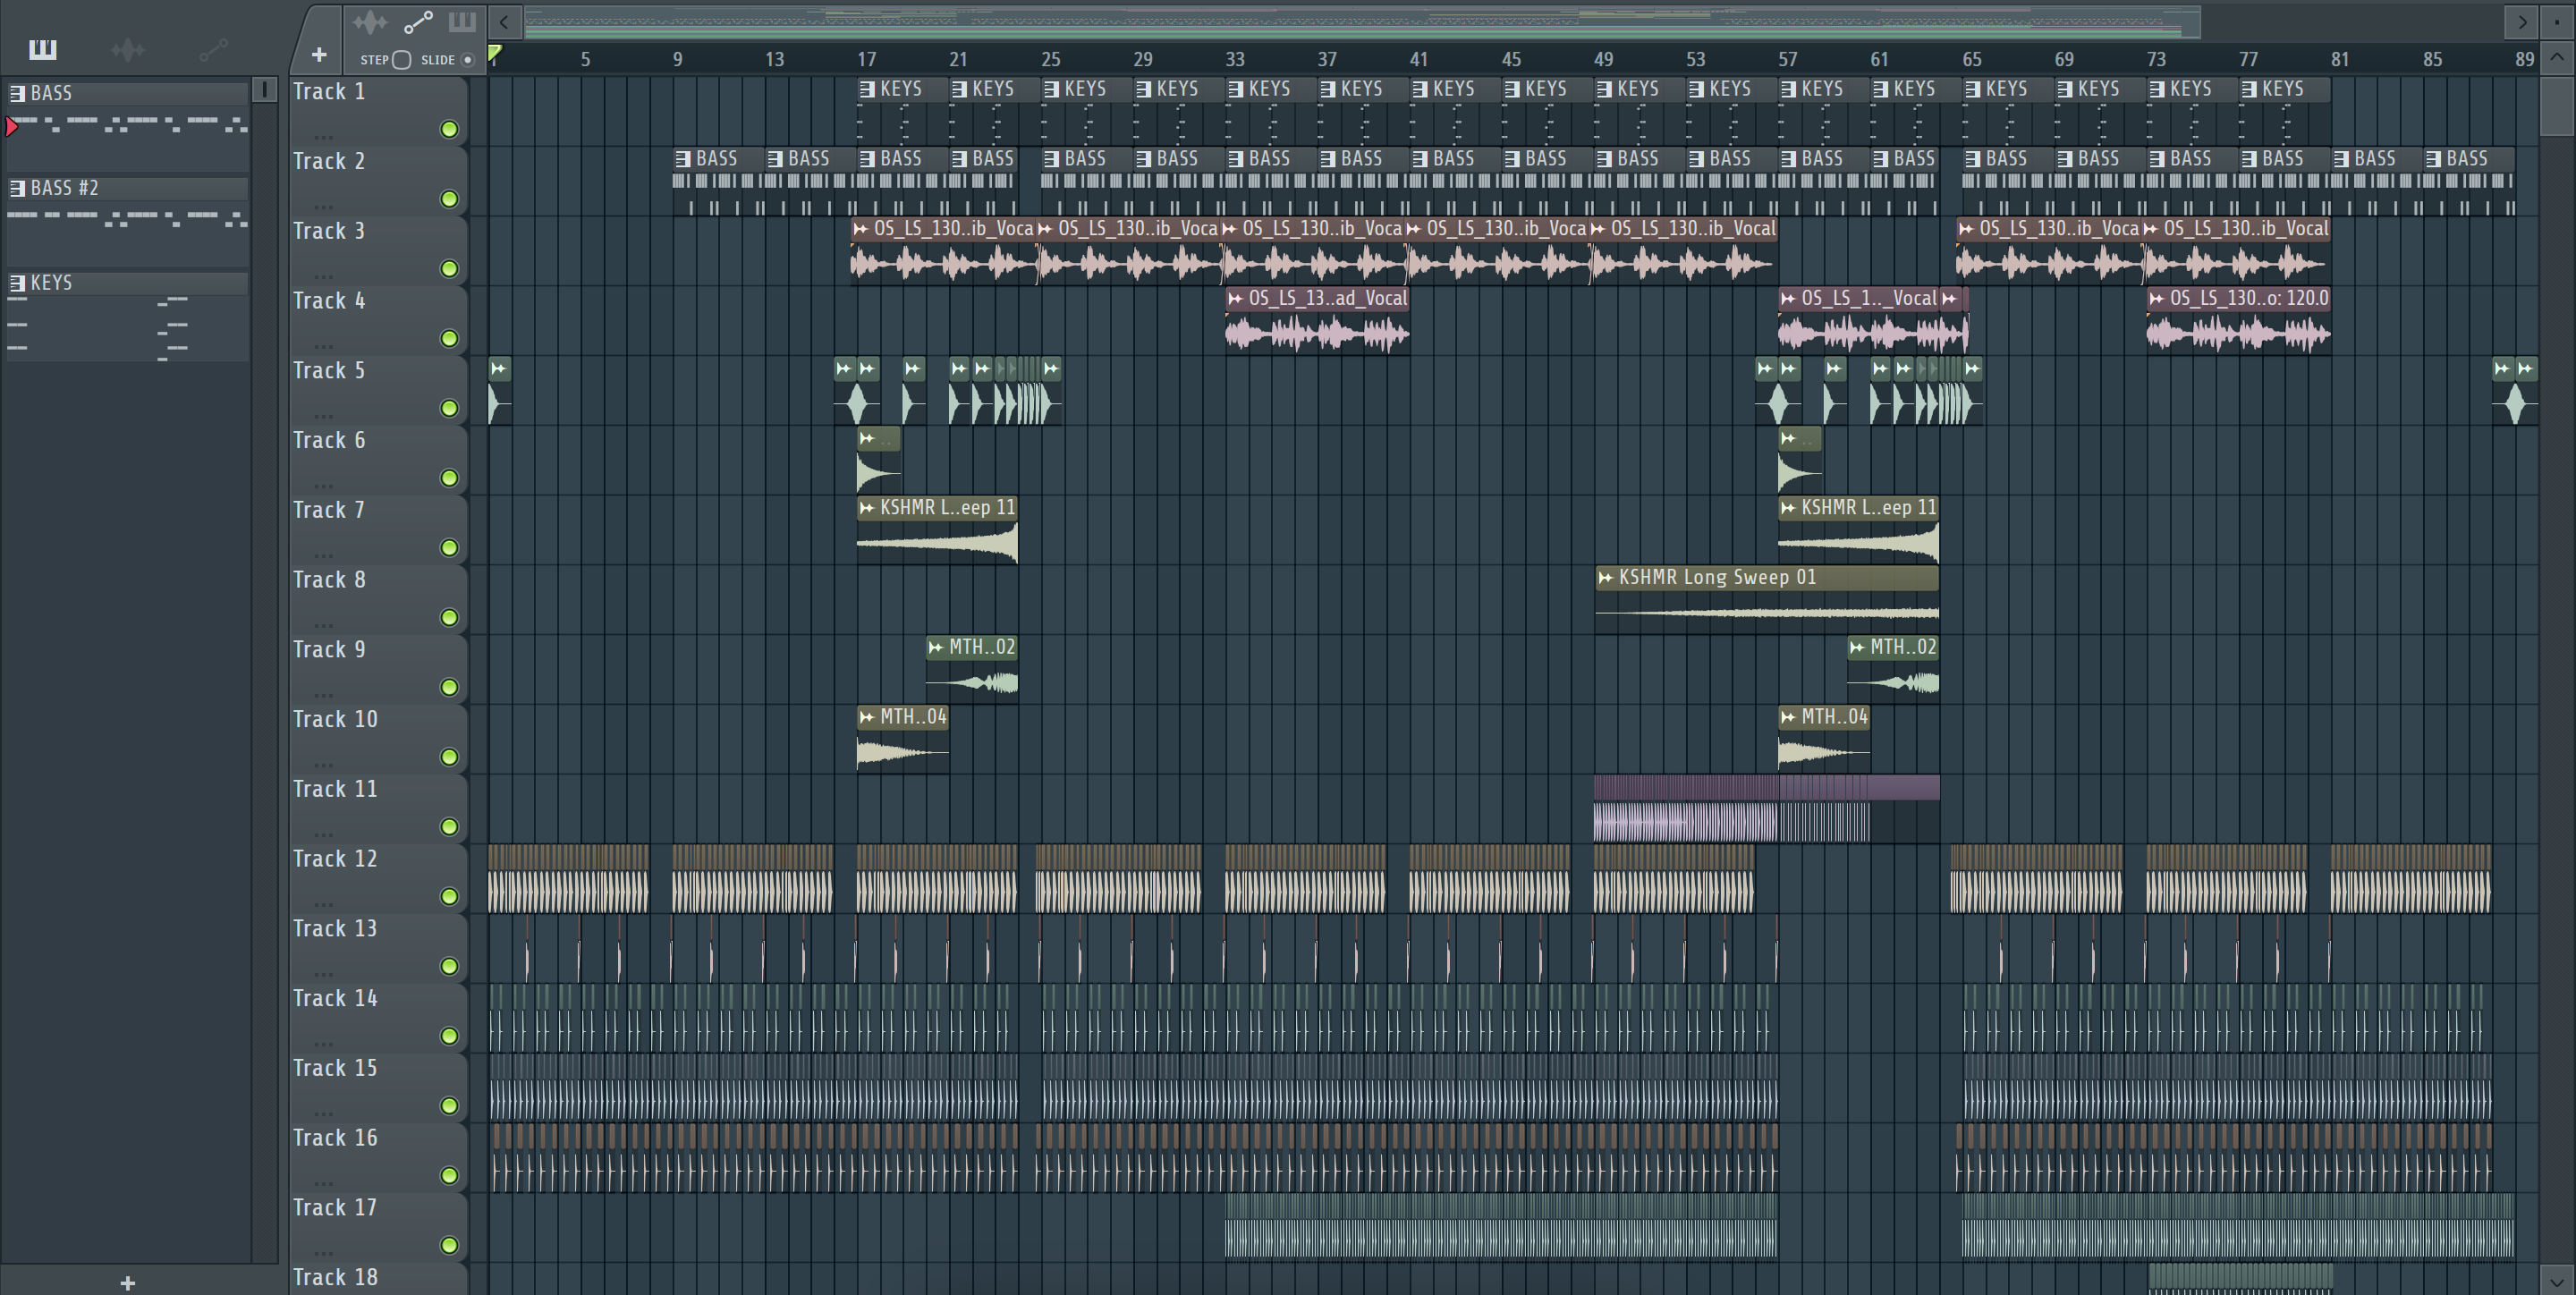The height and width of the screenshot is (1295, 2576).
Task: Select the first BASS clip on Track 2 at bar 9
Action: tap(718, 181)
